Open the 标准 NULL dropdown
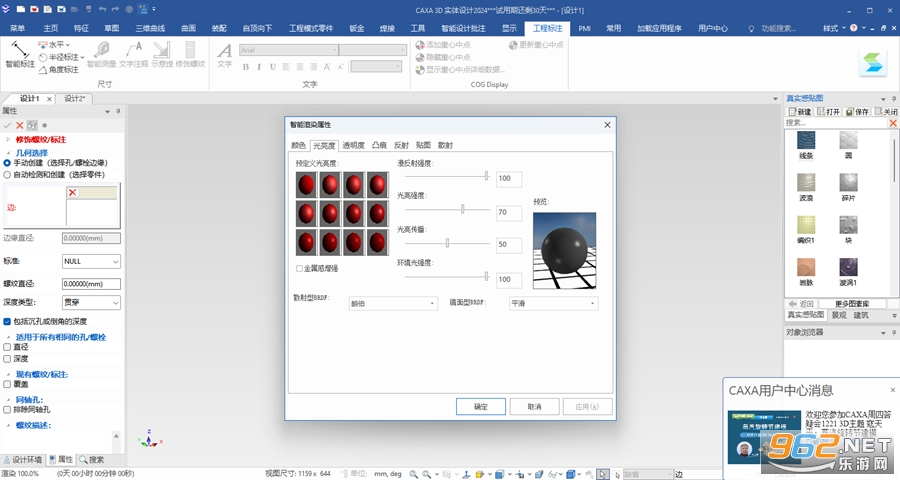900x480 pixels. coord(91,261)
